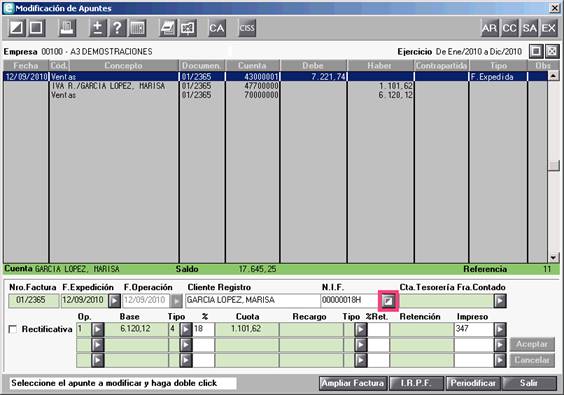Click the I.R.P.F. button
564x395 pixels.
416,383
